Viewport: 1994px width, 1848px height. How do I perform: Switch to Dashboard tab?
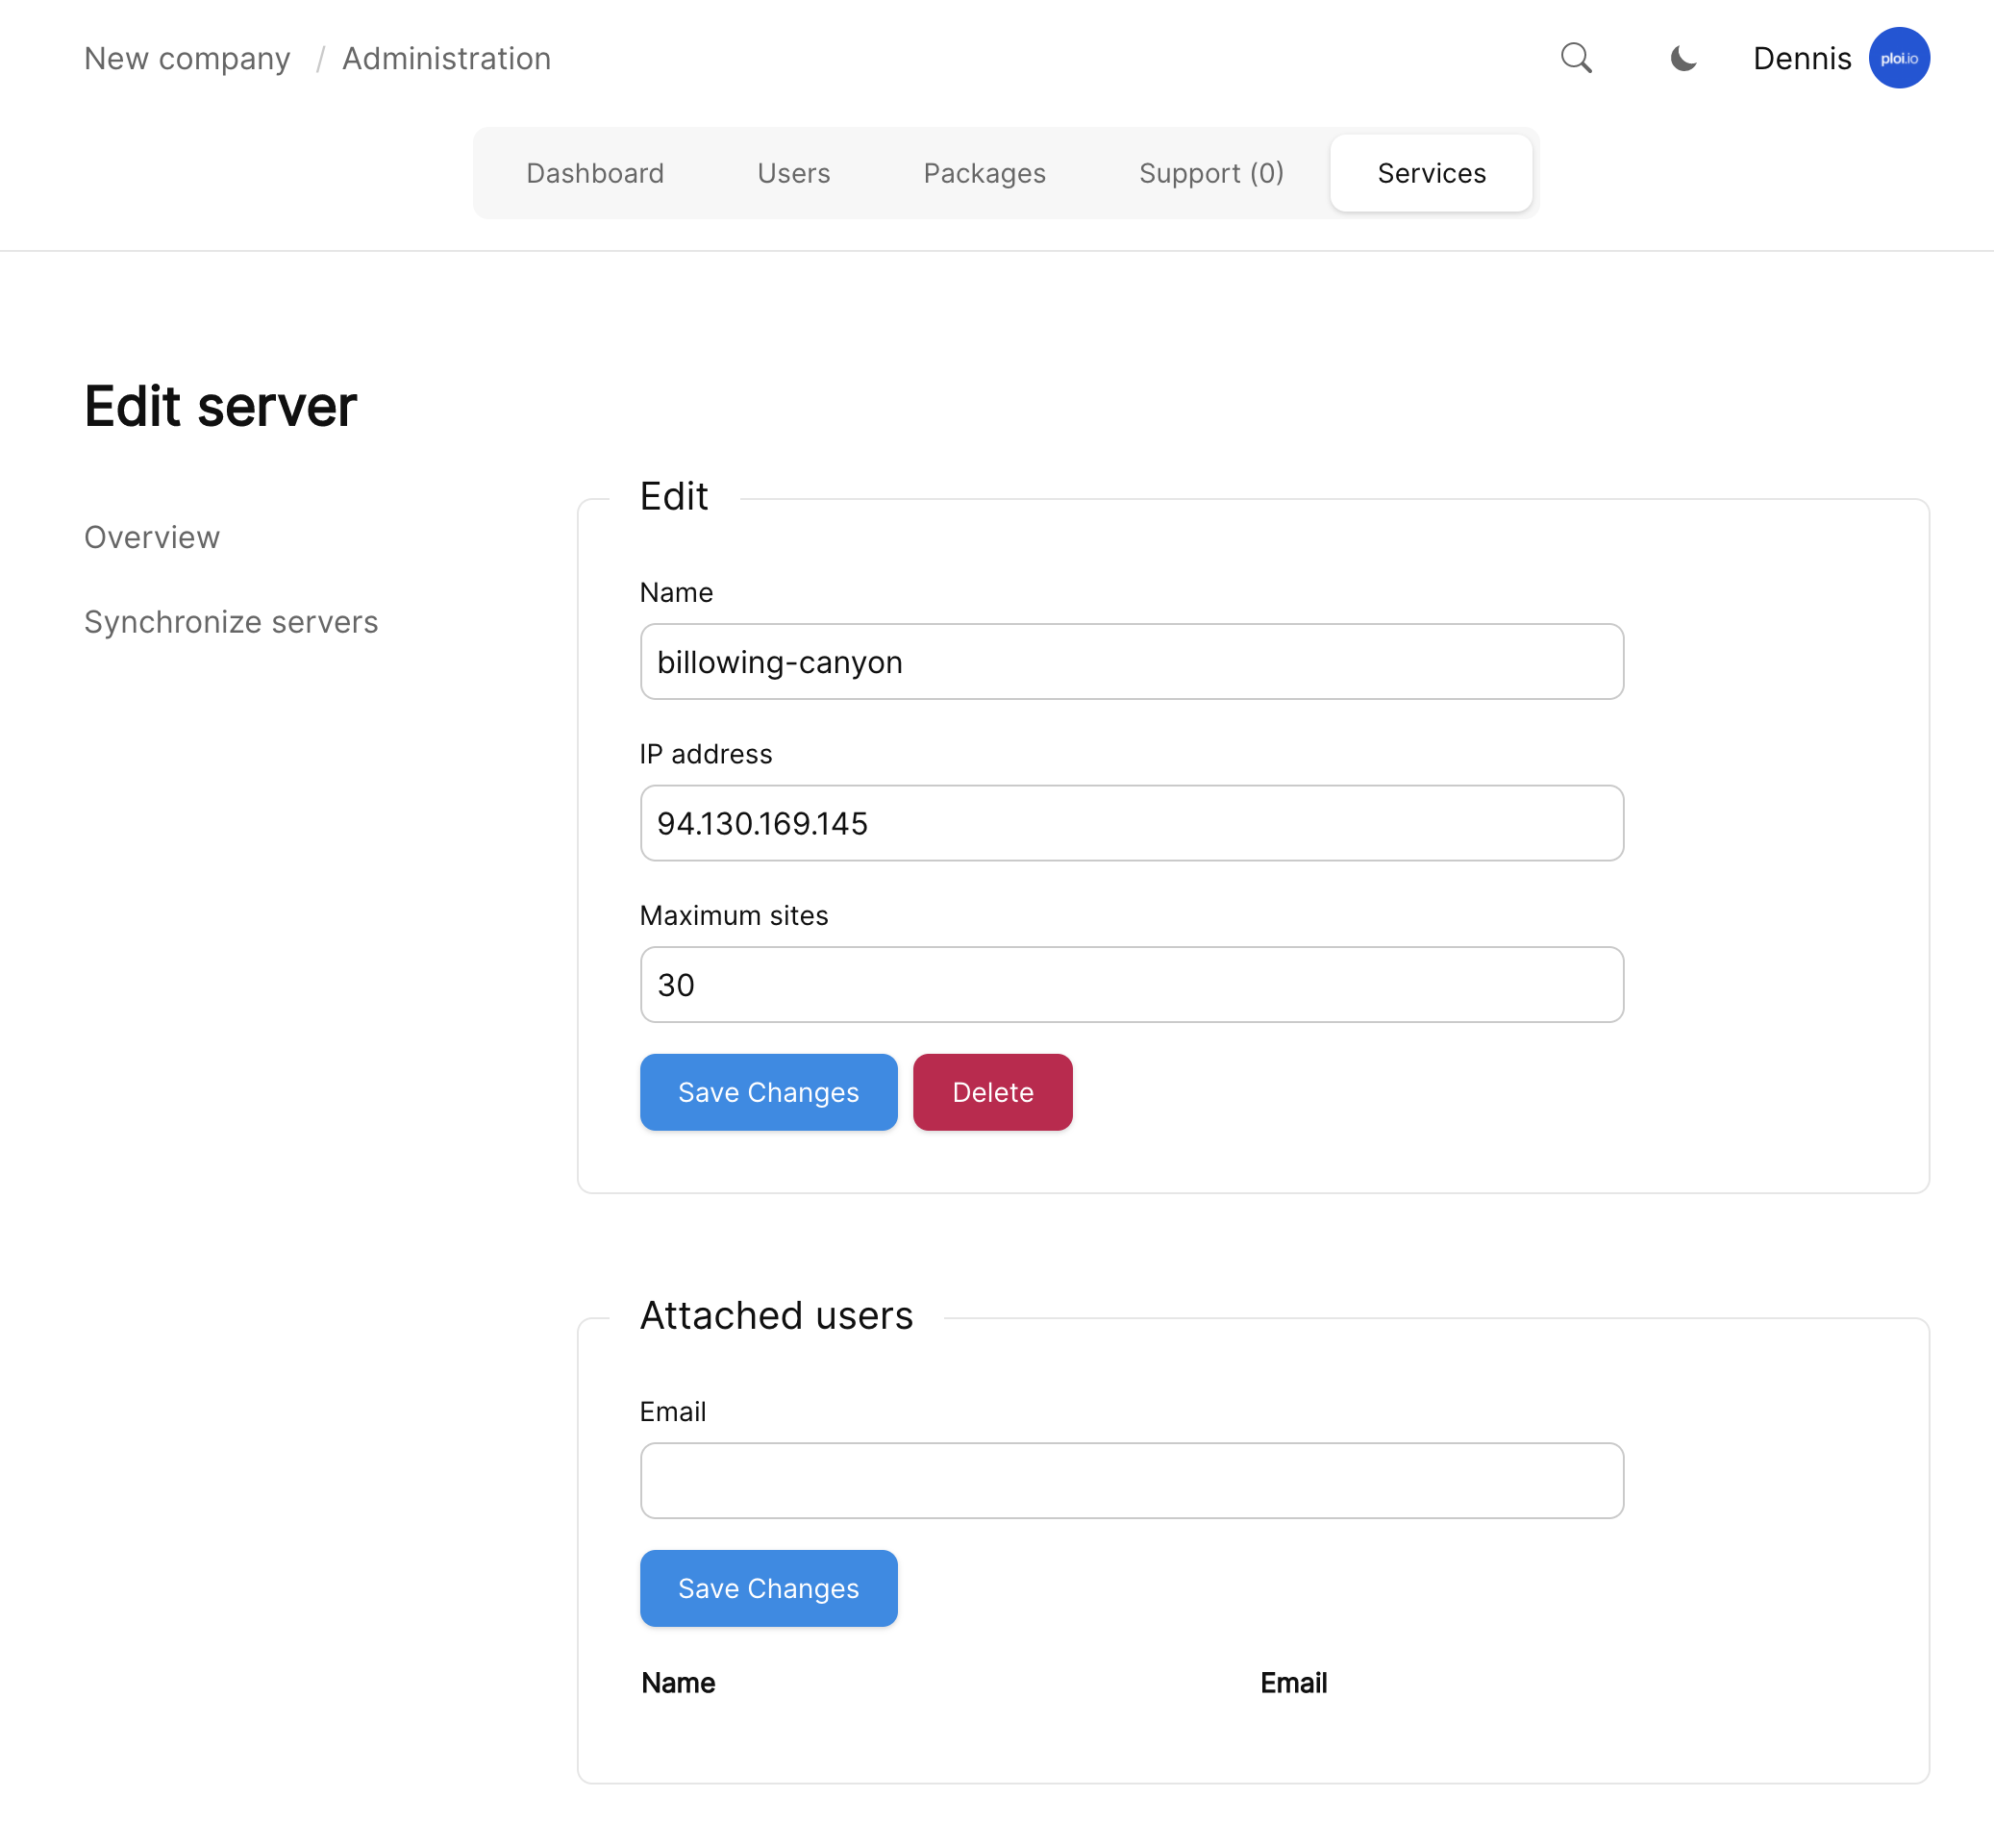(595, 173)
